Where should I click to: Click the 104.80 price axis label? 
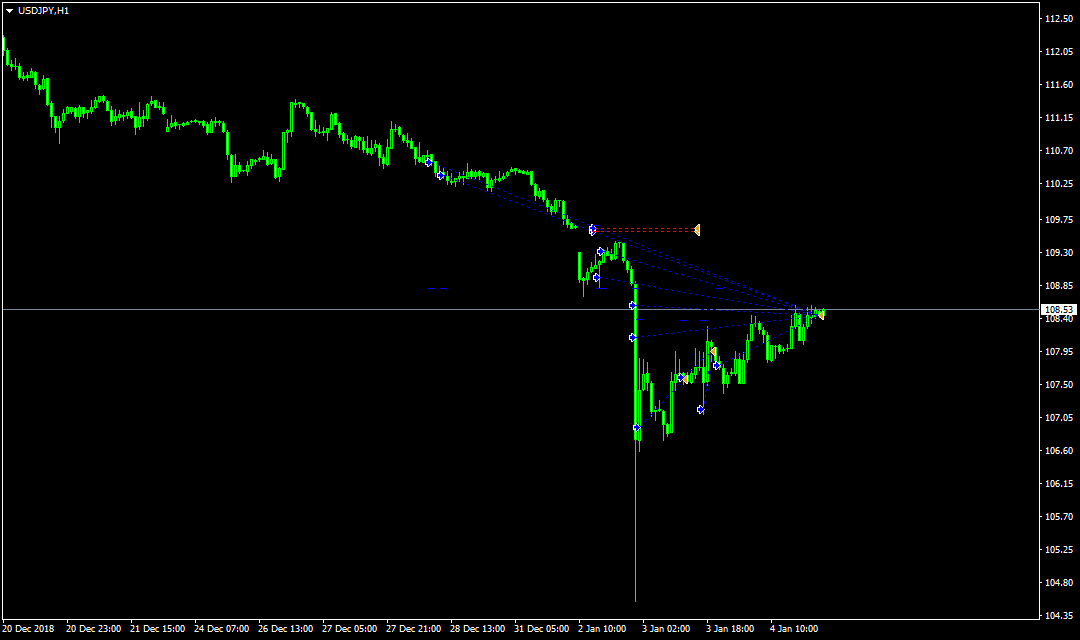1059,583
